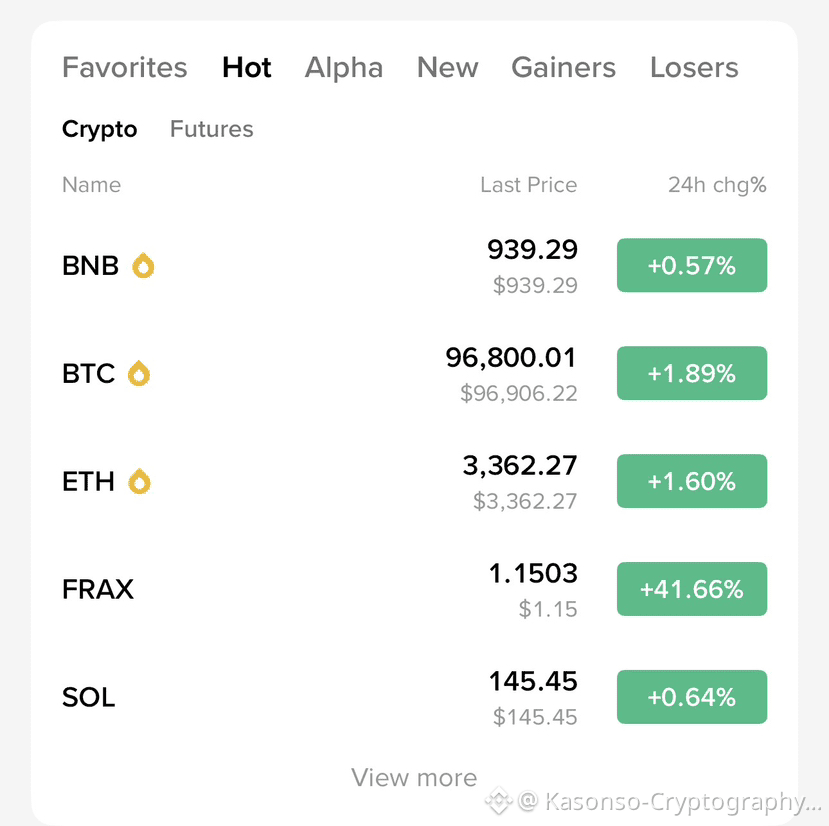Sort by Last Price column header
The height and width of the screenshot is (826, 829).
click(528, 185)
